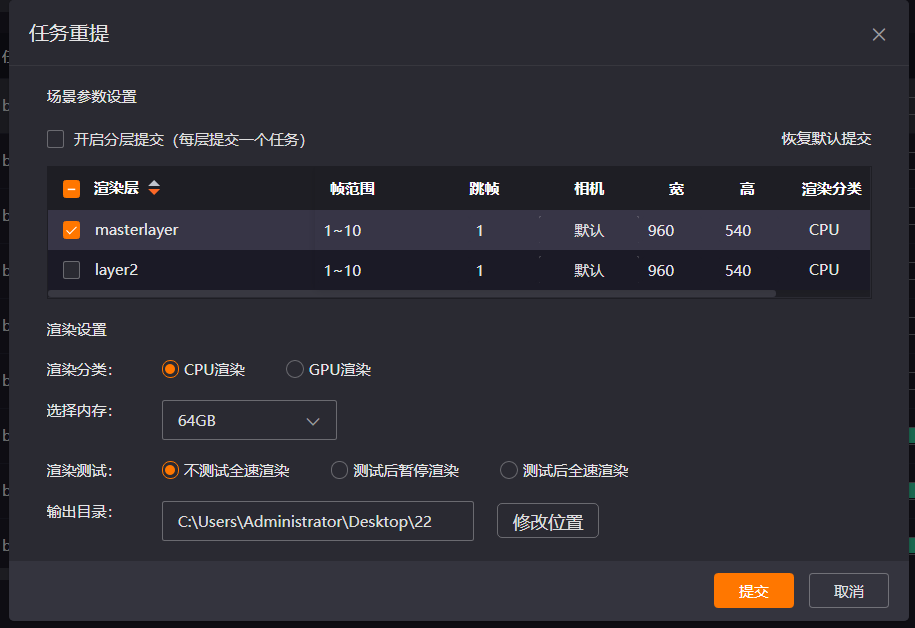The image size is (915, 628).
Task: Click the orange 提交 button
Action: pos(753,591)
